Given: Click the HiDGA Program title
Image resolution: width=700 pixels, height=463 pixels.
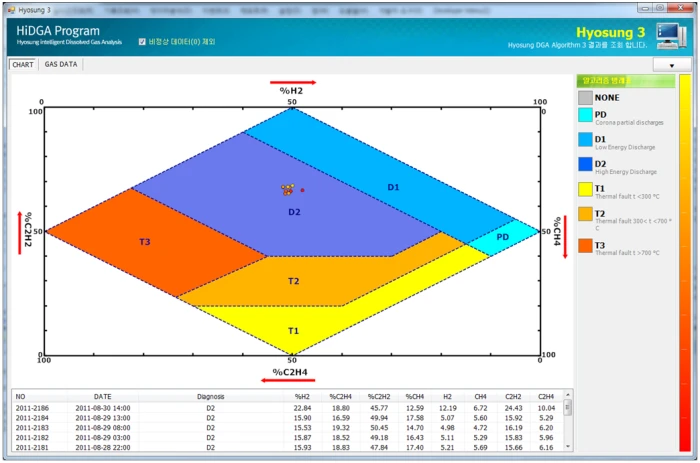Looking at the screenshot, I should [58, 31].
